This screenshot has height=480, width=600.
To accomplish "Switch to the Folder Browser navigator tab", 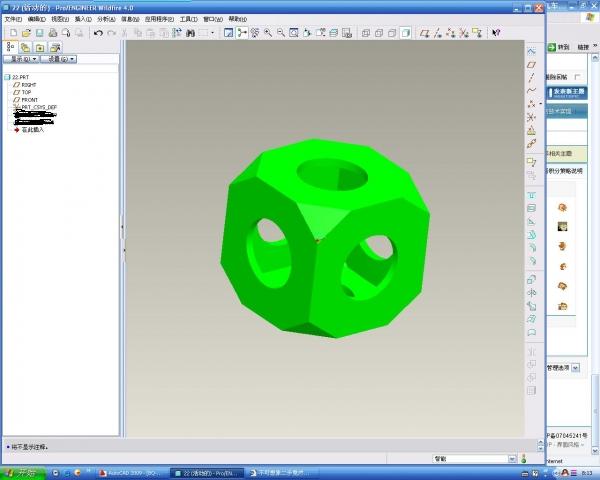I will coord(25,47).
